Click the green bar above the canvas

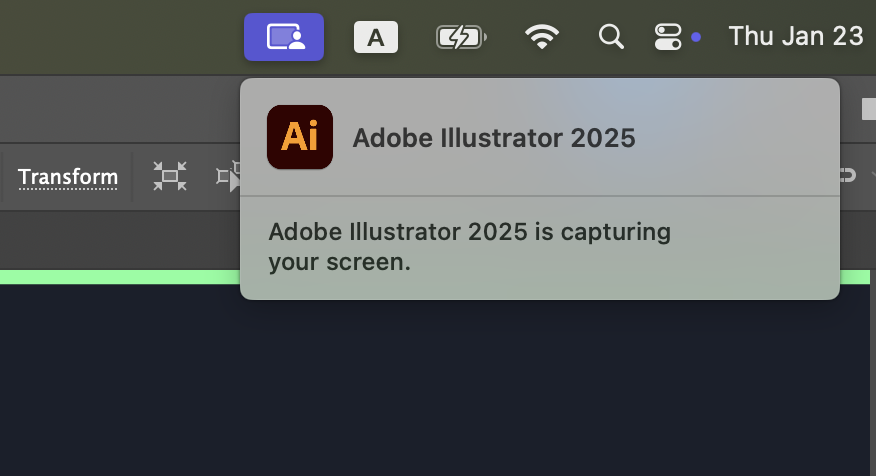[x=120, y=277]
